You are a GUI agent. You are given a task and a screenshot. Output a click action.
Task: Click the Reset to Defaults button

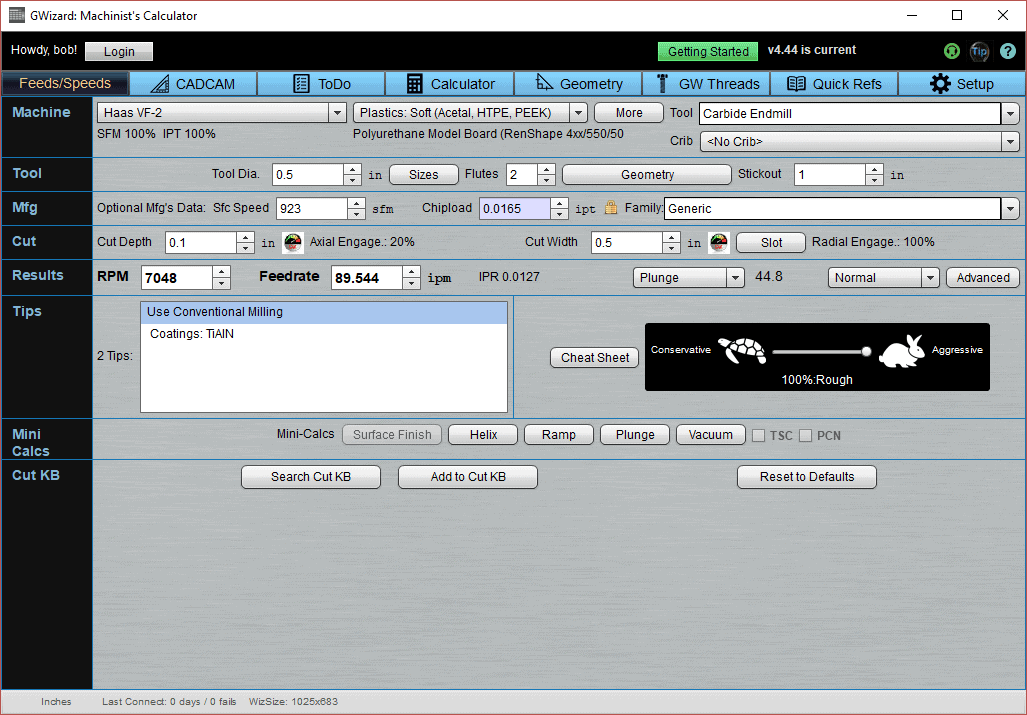pyautogui.click(x=806, y=477)
